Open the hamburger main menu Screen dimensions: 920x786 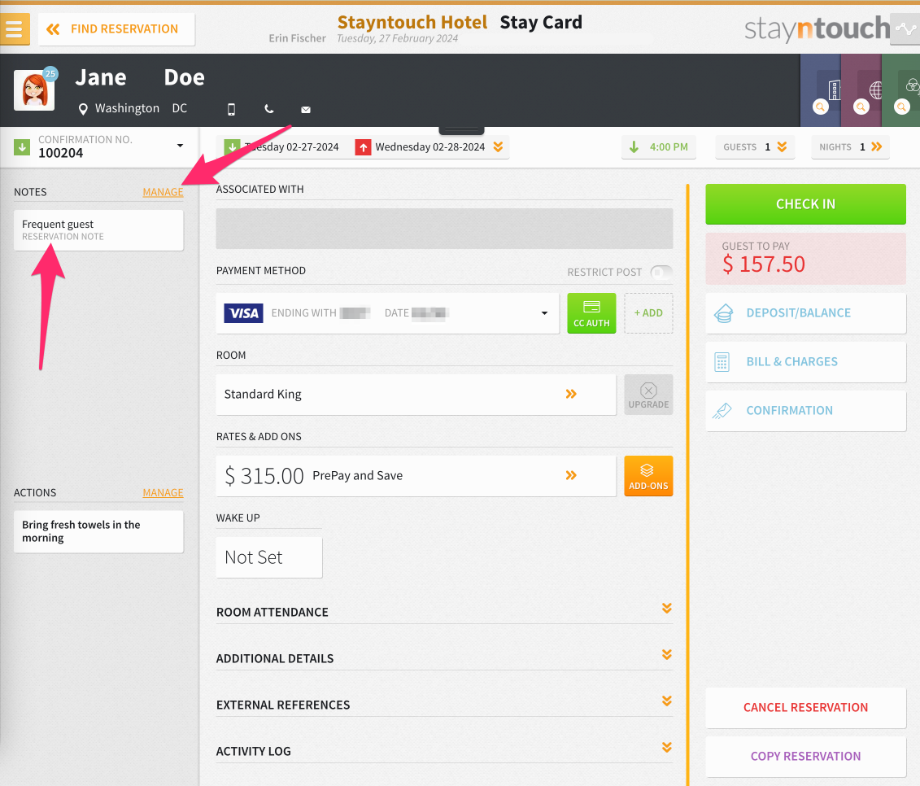(15, 29)
